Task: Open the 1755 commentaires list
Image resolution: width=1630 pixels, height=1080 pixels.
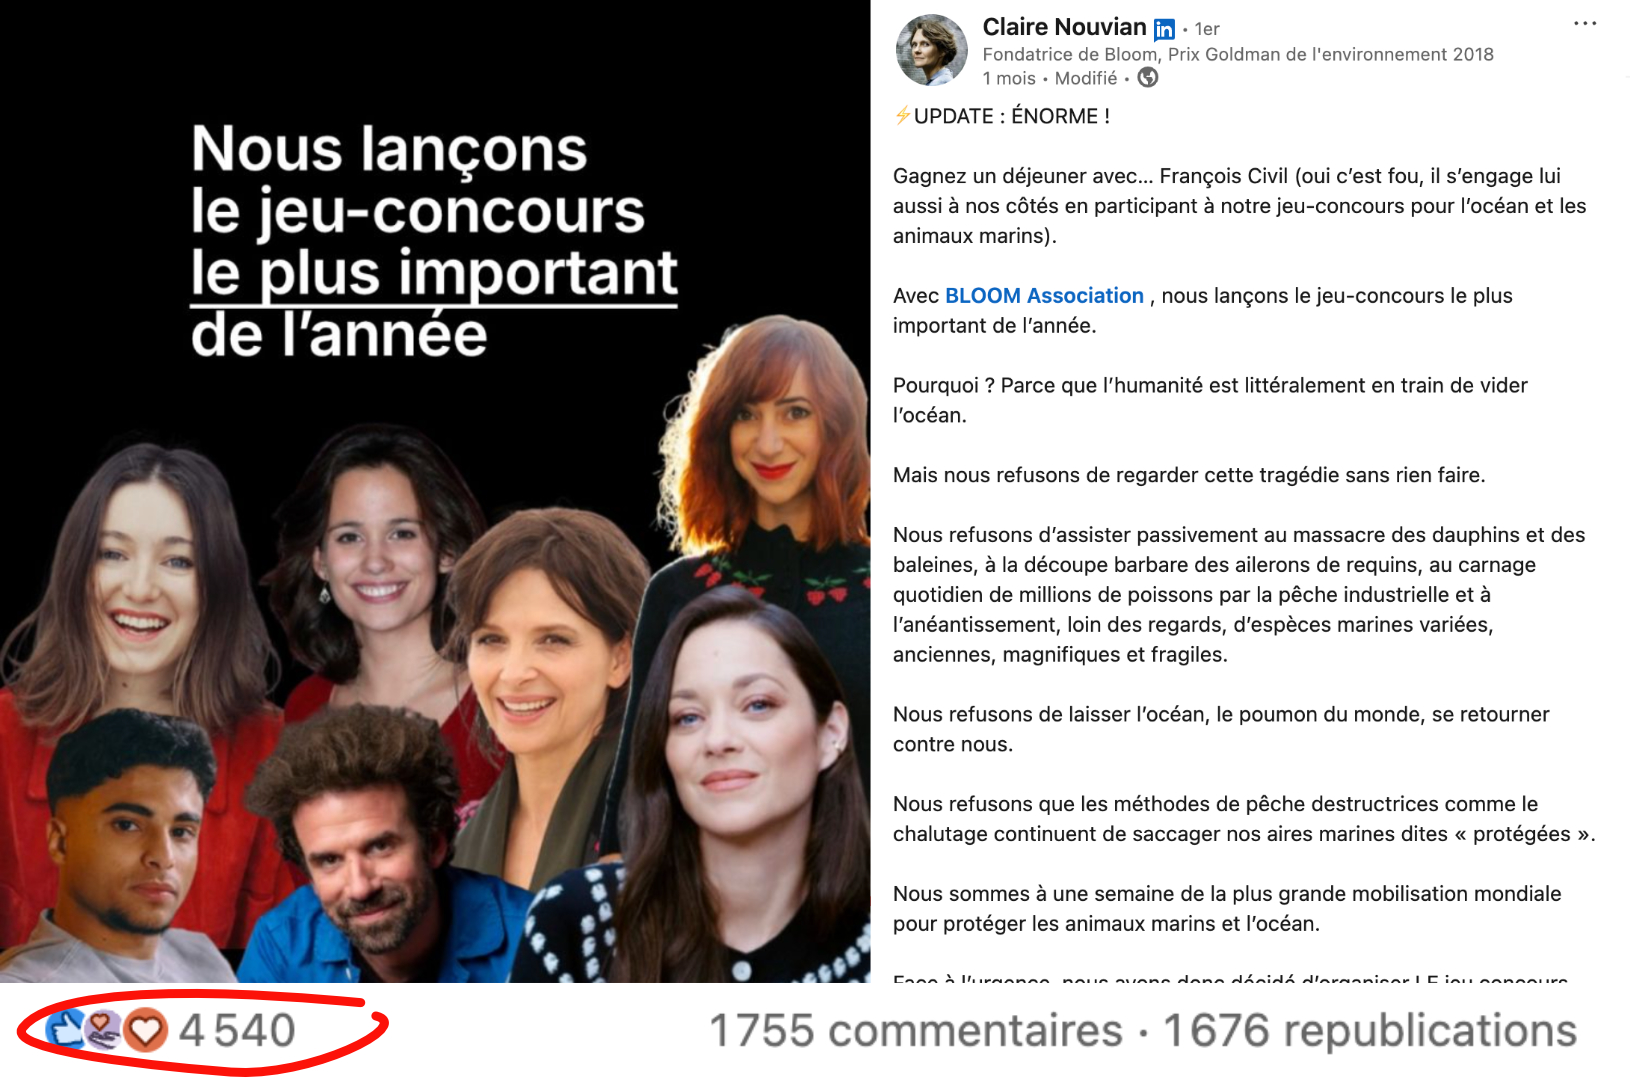Action: [x=916, y=1031]
